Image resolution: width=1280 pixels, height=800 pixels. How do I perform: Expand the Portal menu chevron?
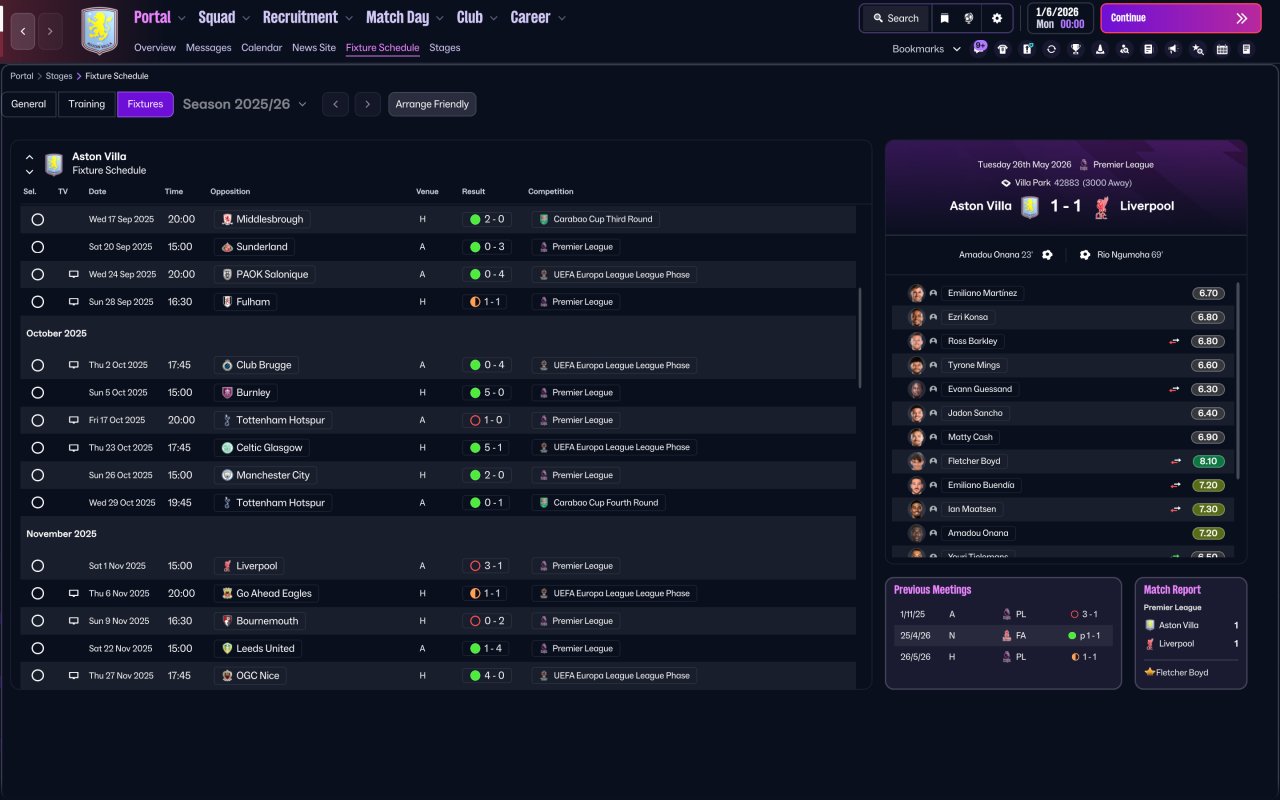(182, 18)
